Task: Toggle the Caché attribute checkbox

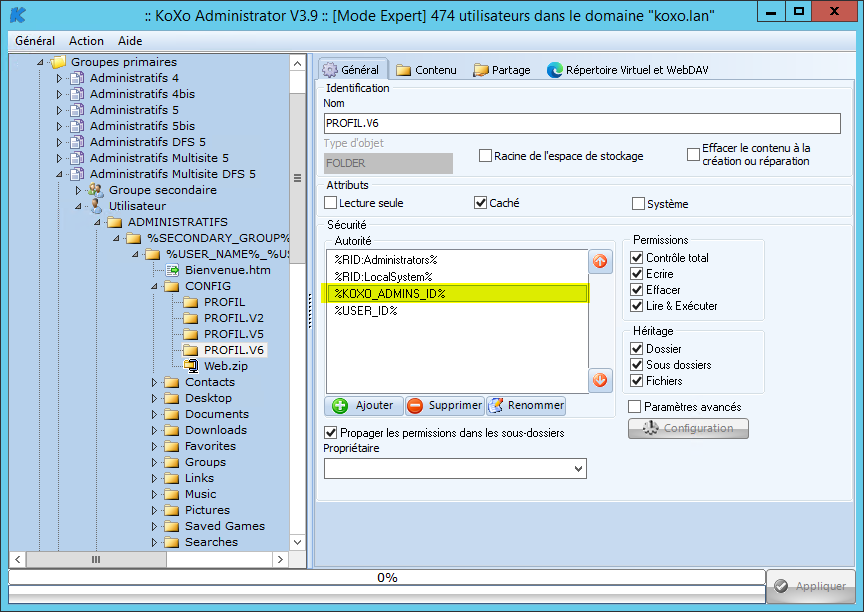Action: click(480, 204)
